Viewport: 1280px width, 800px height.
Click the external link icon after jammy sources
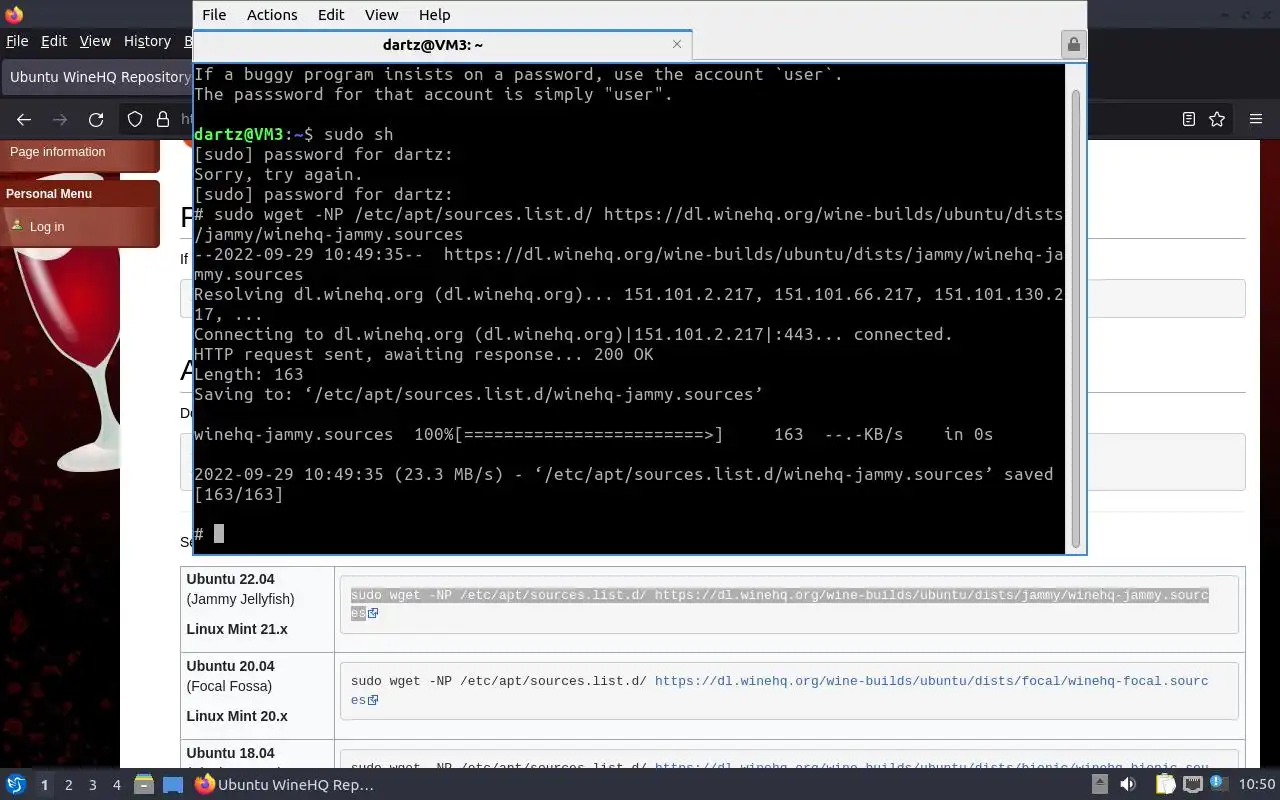373,614
